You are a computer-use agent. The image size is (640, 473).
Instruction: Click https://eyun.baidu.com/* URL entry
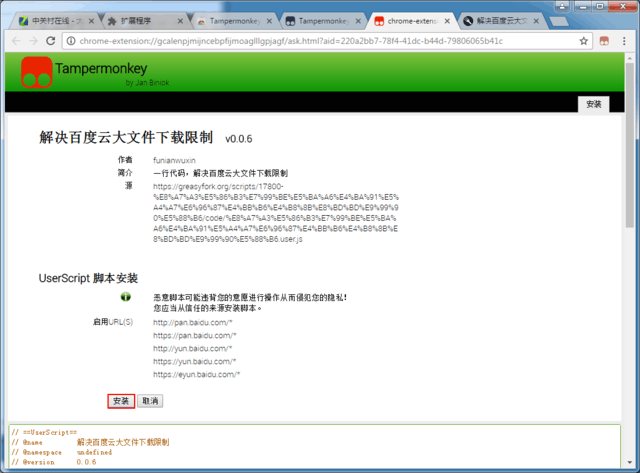click(x=196, y=375)
